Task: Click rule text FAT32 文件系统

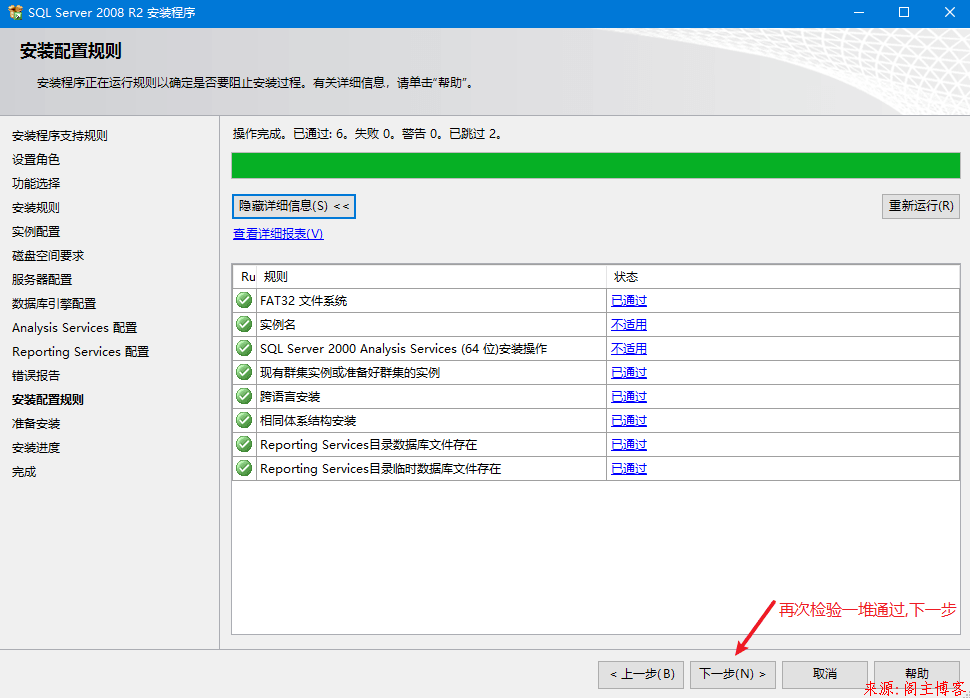Action: point(303,301)
